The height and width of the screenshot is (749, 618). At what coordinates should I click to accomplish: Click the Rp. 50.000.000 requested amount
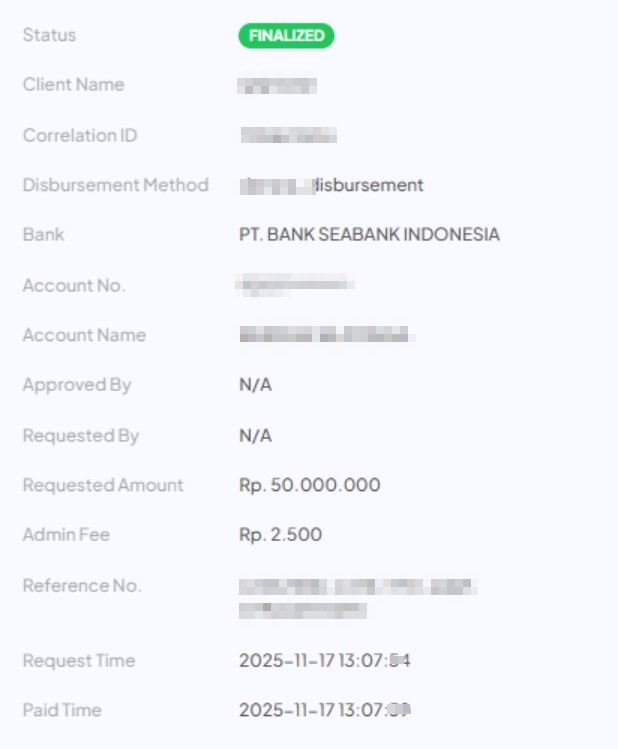[310, 485]
